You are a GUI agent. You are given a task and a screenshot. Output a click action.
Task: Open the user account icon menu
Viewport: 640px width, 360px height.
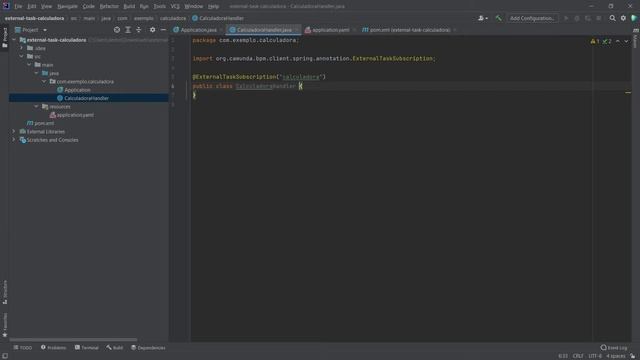(x=482, y=18)
